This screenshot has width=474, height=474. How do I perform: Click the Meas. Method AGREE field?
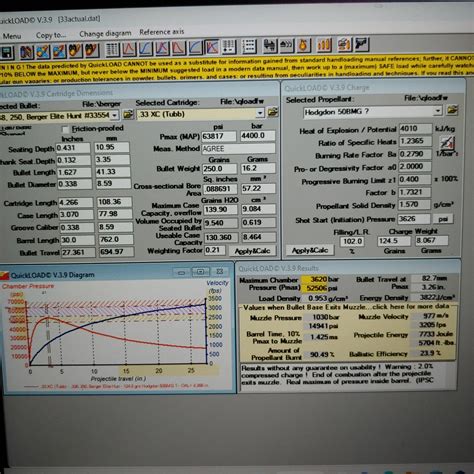239,149
